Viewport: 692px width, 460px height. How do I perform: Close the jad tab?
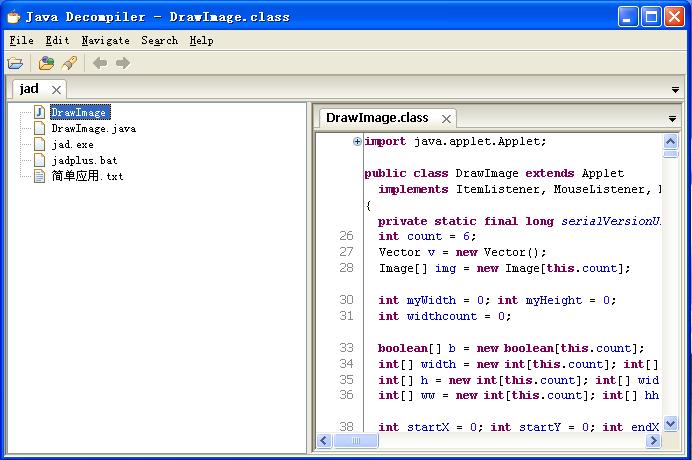56,89
